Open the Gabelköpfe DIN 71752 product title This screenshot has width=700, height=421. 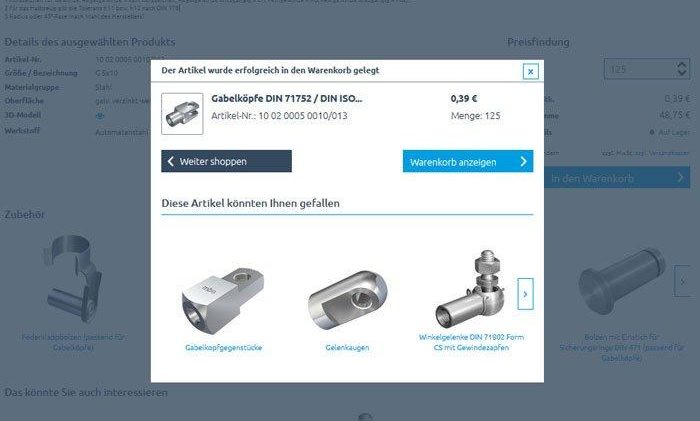click(x=287, y=99)
